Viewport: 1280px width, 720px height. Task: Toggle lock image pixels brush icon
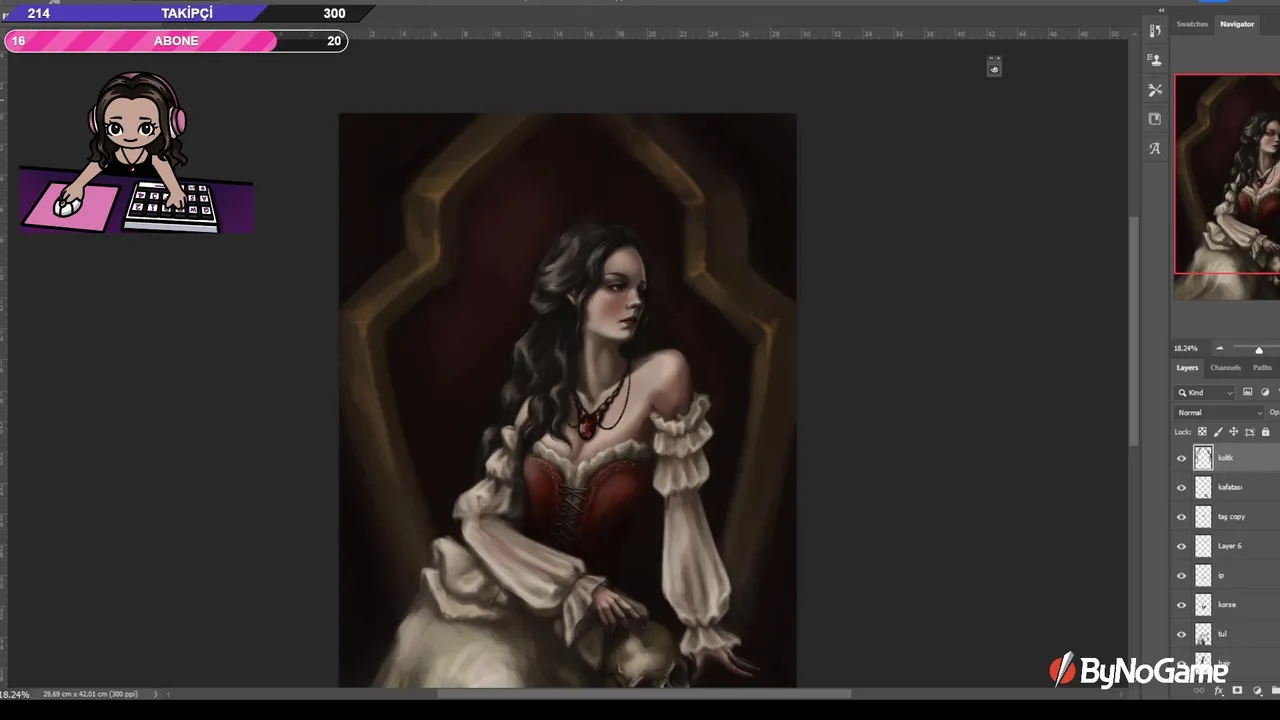tap(1218, 432)
